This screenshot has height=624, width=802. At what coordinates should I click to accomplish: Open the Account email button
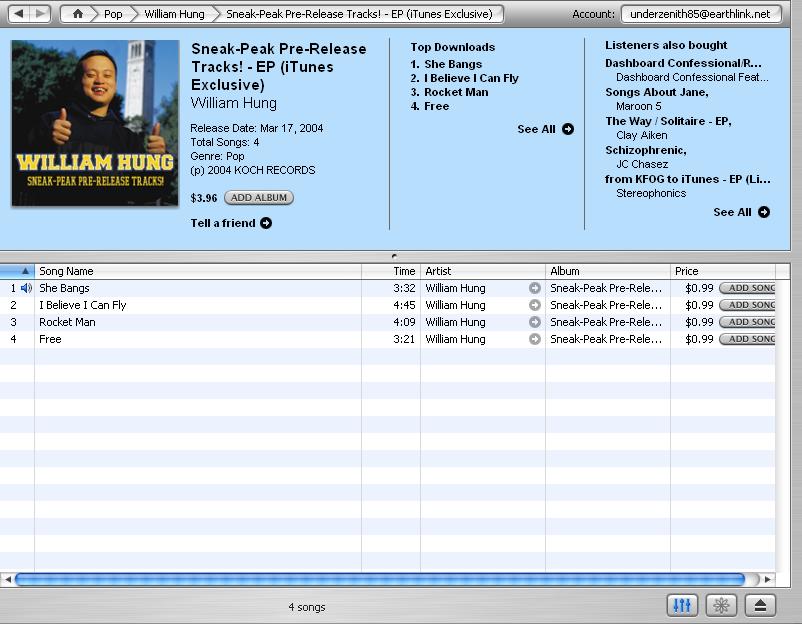(x=700, y=14)
